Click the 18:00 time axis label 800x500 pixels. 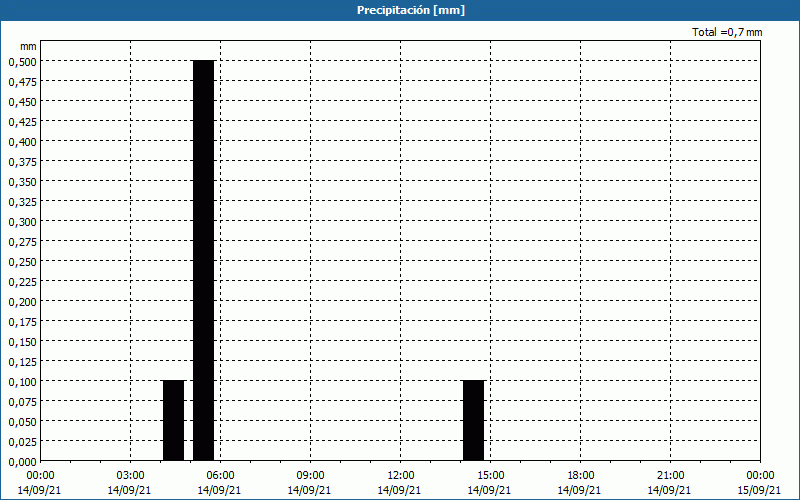[581, 476]
